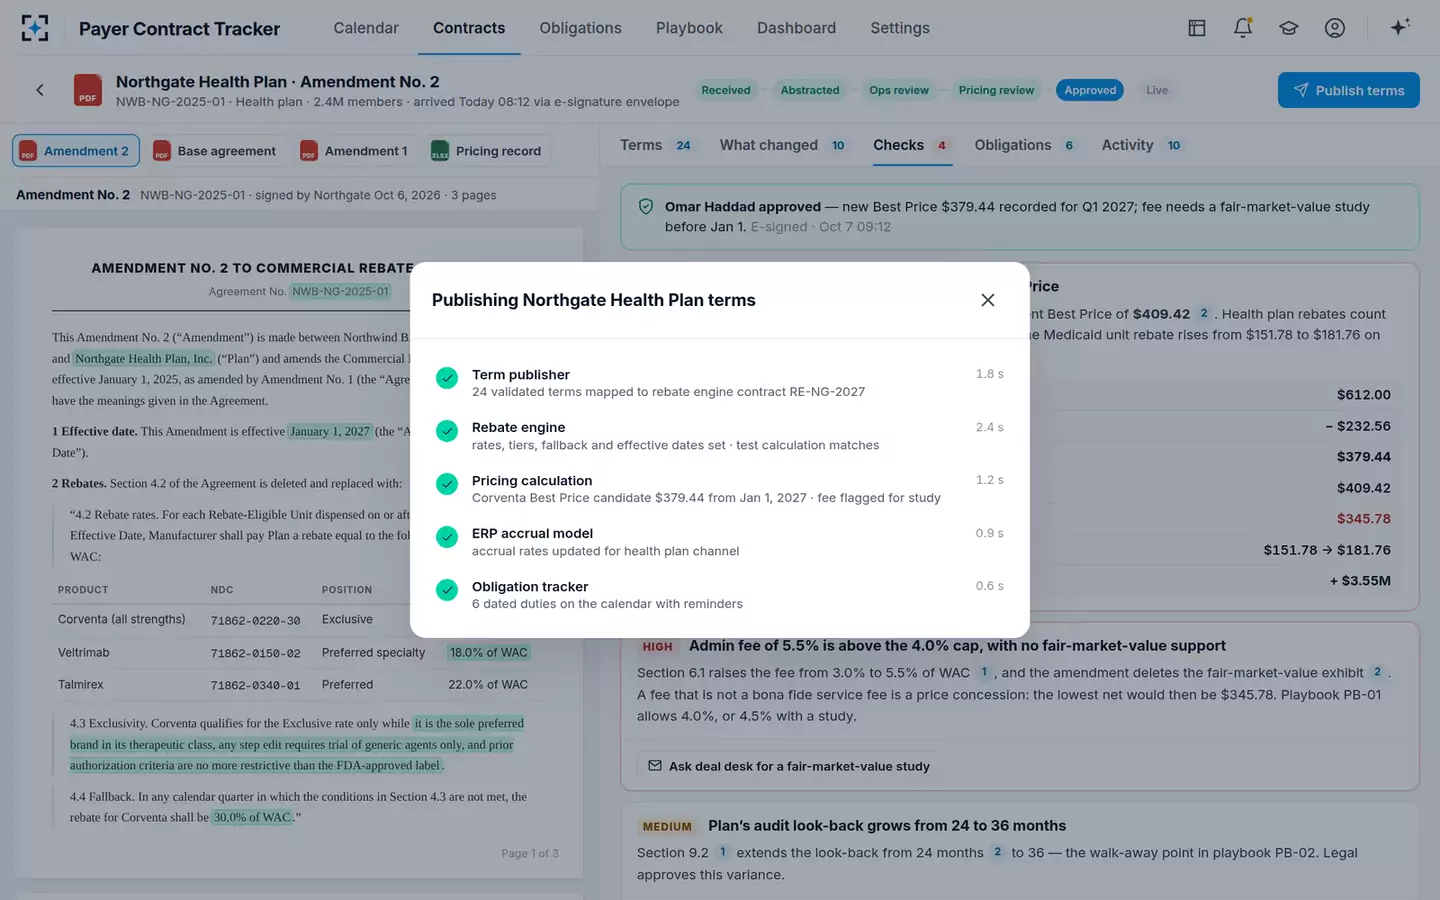The height and width of the screenshot is (900, 1440).
Task: Switch to the Obligations panel tab with count 6
Action: point(1025,145)
